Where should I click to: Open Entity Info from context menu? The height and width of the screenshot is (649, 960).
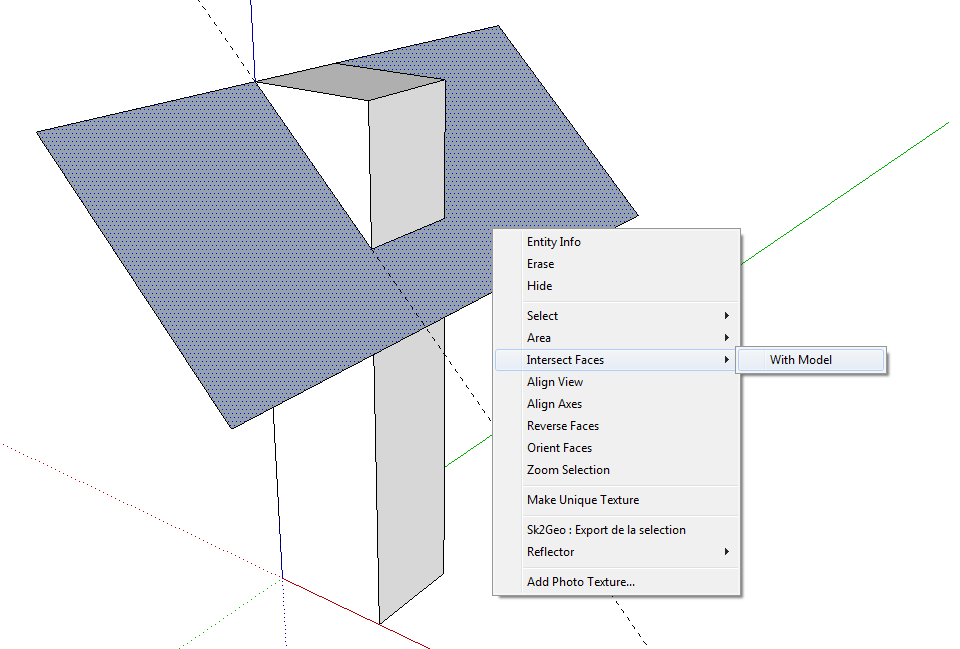click(617, 242)
